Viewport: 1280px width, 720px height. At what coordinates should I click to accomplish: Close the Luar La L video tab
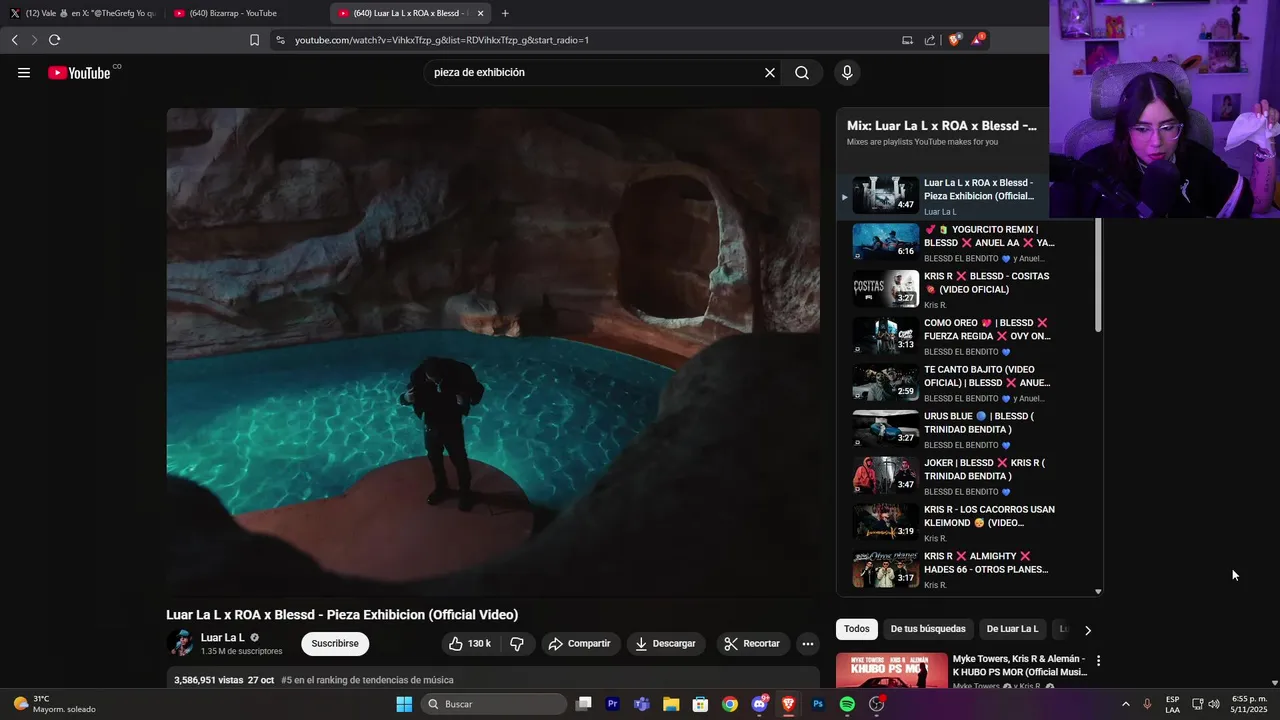pyautogui.click(x=480, y=13)
